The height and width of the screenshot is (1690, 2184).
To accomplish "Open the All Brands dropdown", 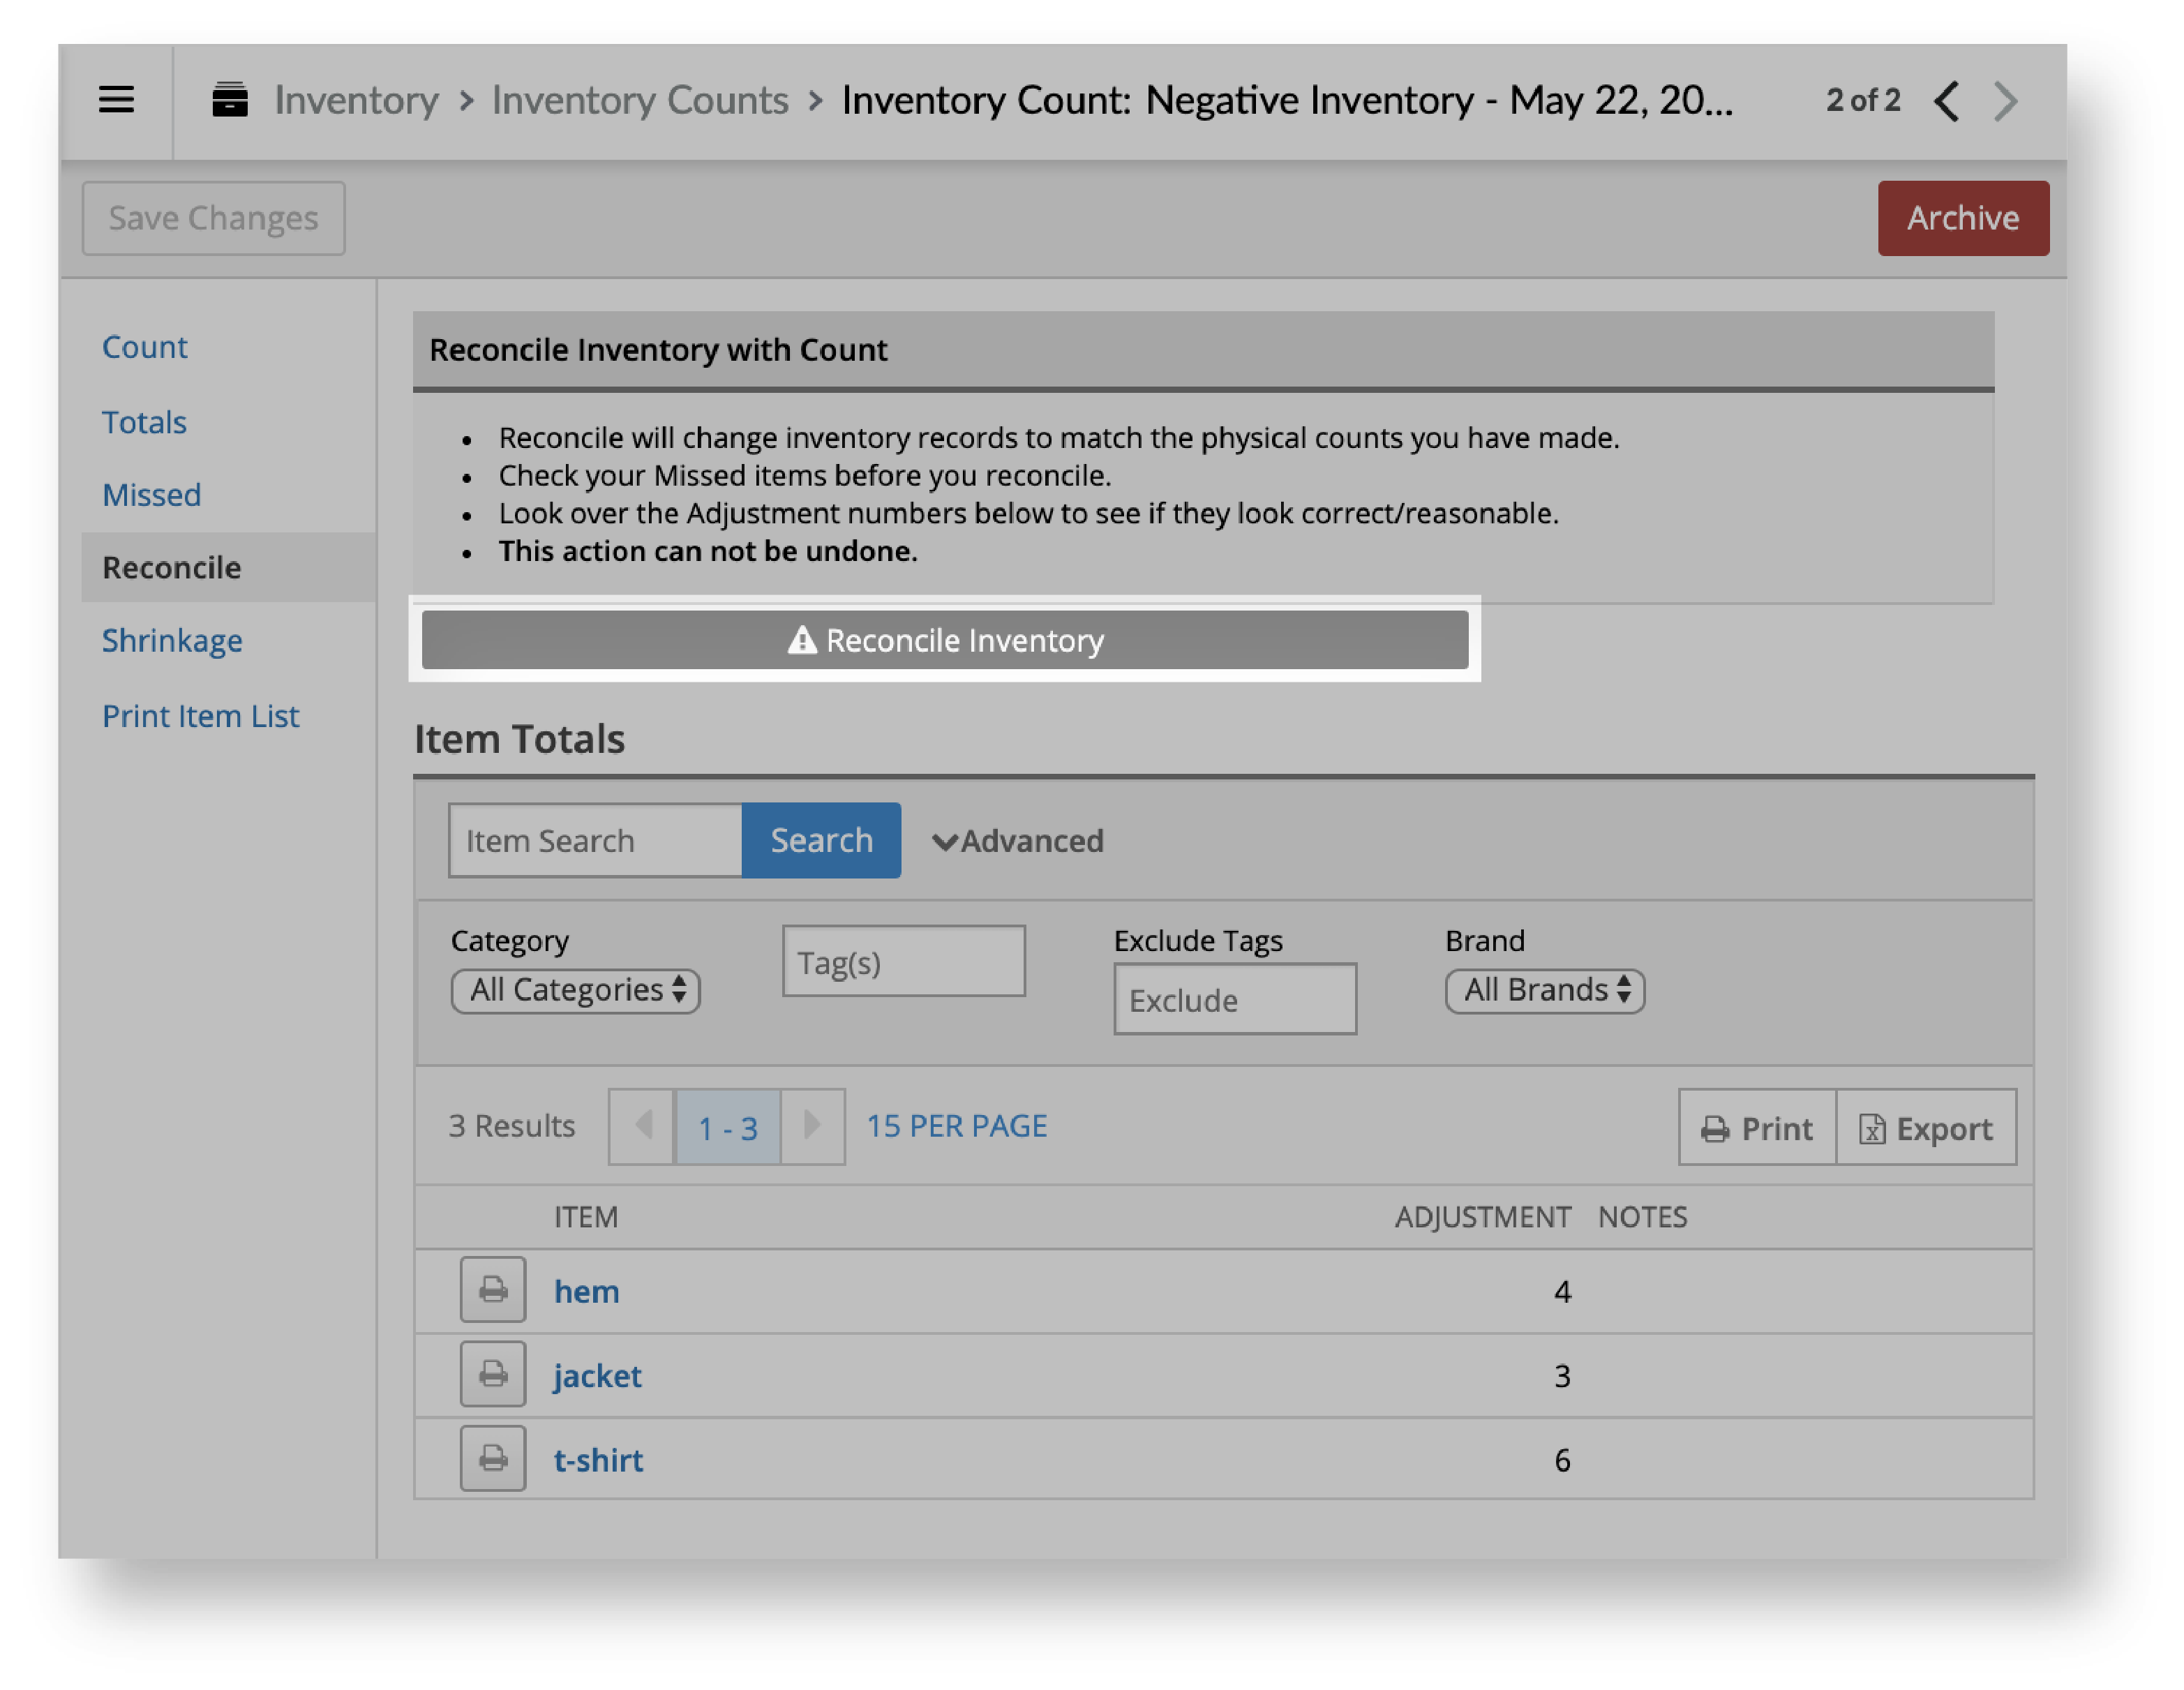I will coord(1544,990).
